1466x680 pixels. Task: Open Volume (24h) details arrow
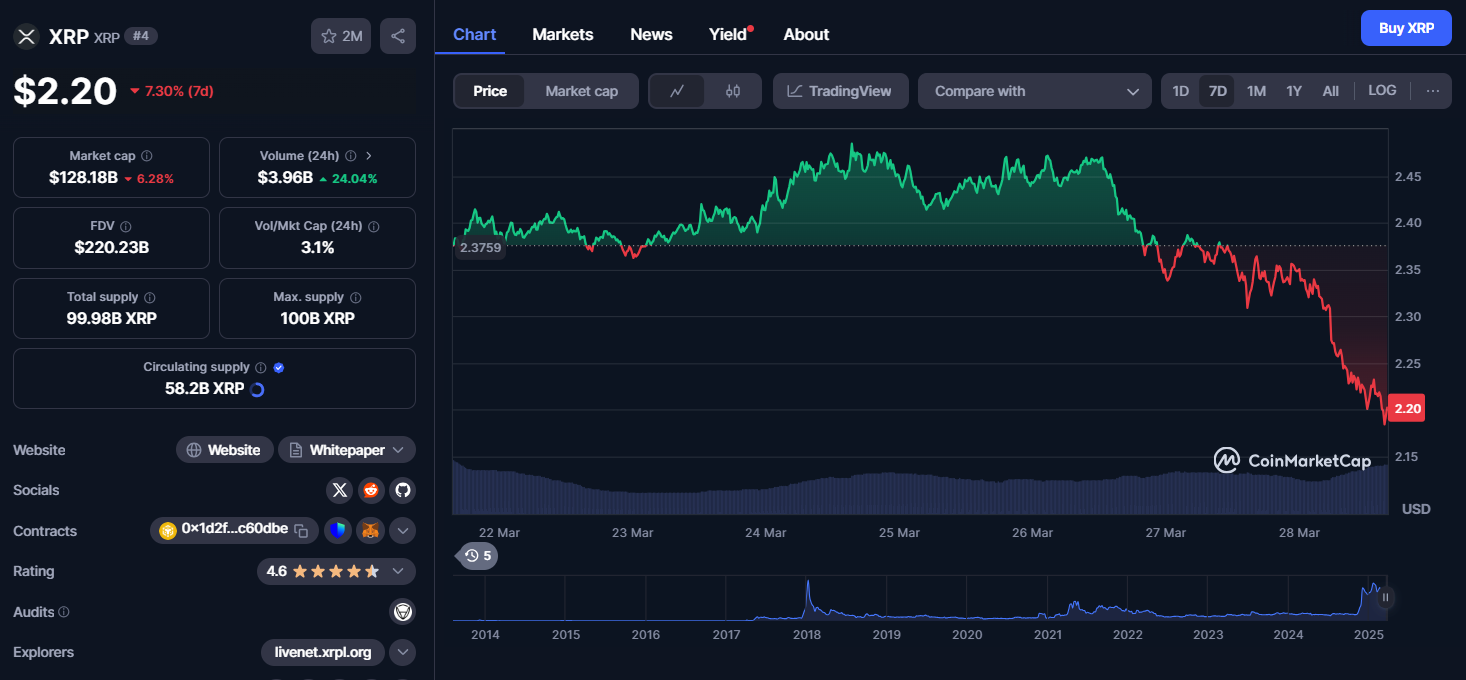pos(369,156)
